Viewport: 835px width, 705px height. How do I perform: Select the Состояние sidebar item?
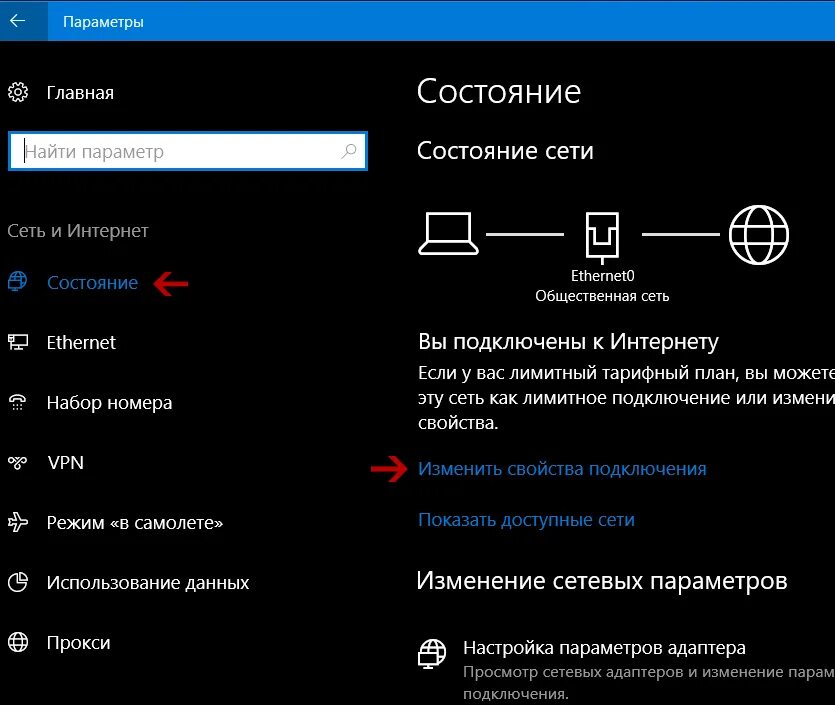click(93, 282)
